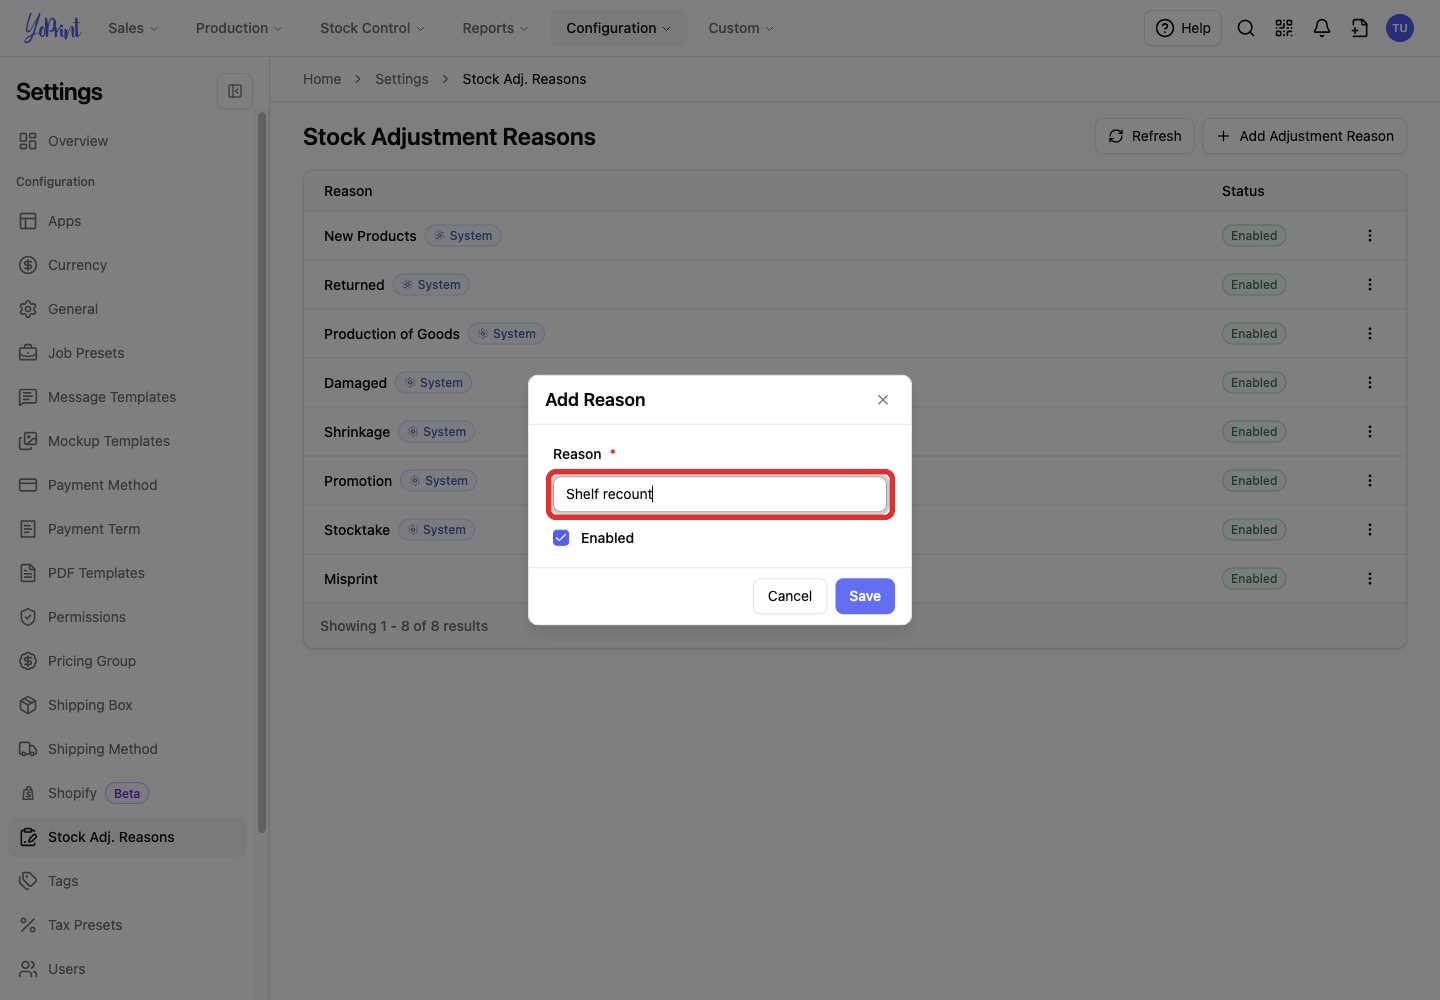Cancel the Add Reason dialog
Image resolution: width=1440 pixels, height=1000 pixels.
(x=790, y=596)
